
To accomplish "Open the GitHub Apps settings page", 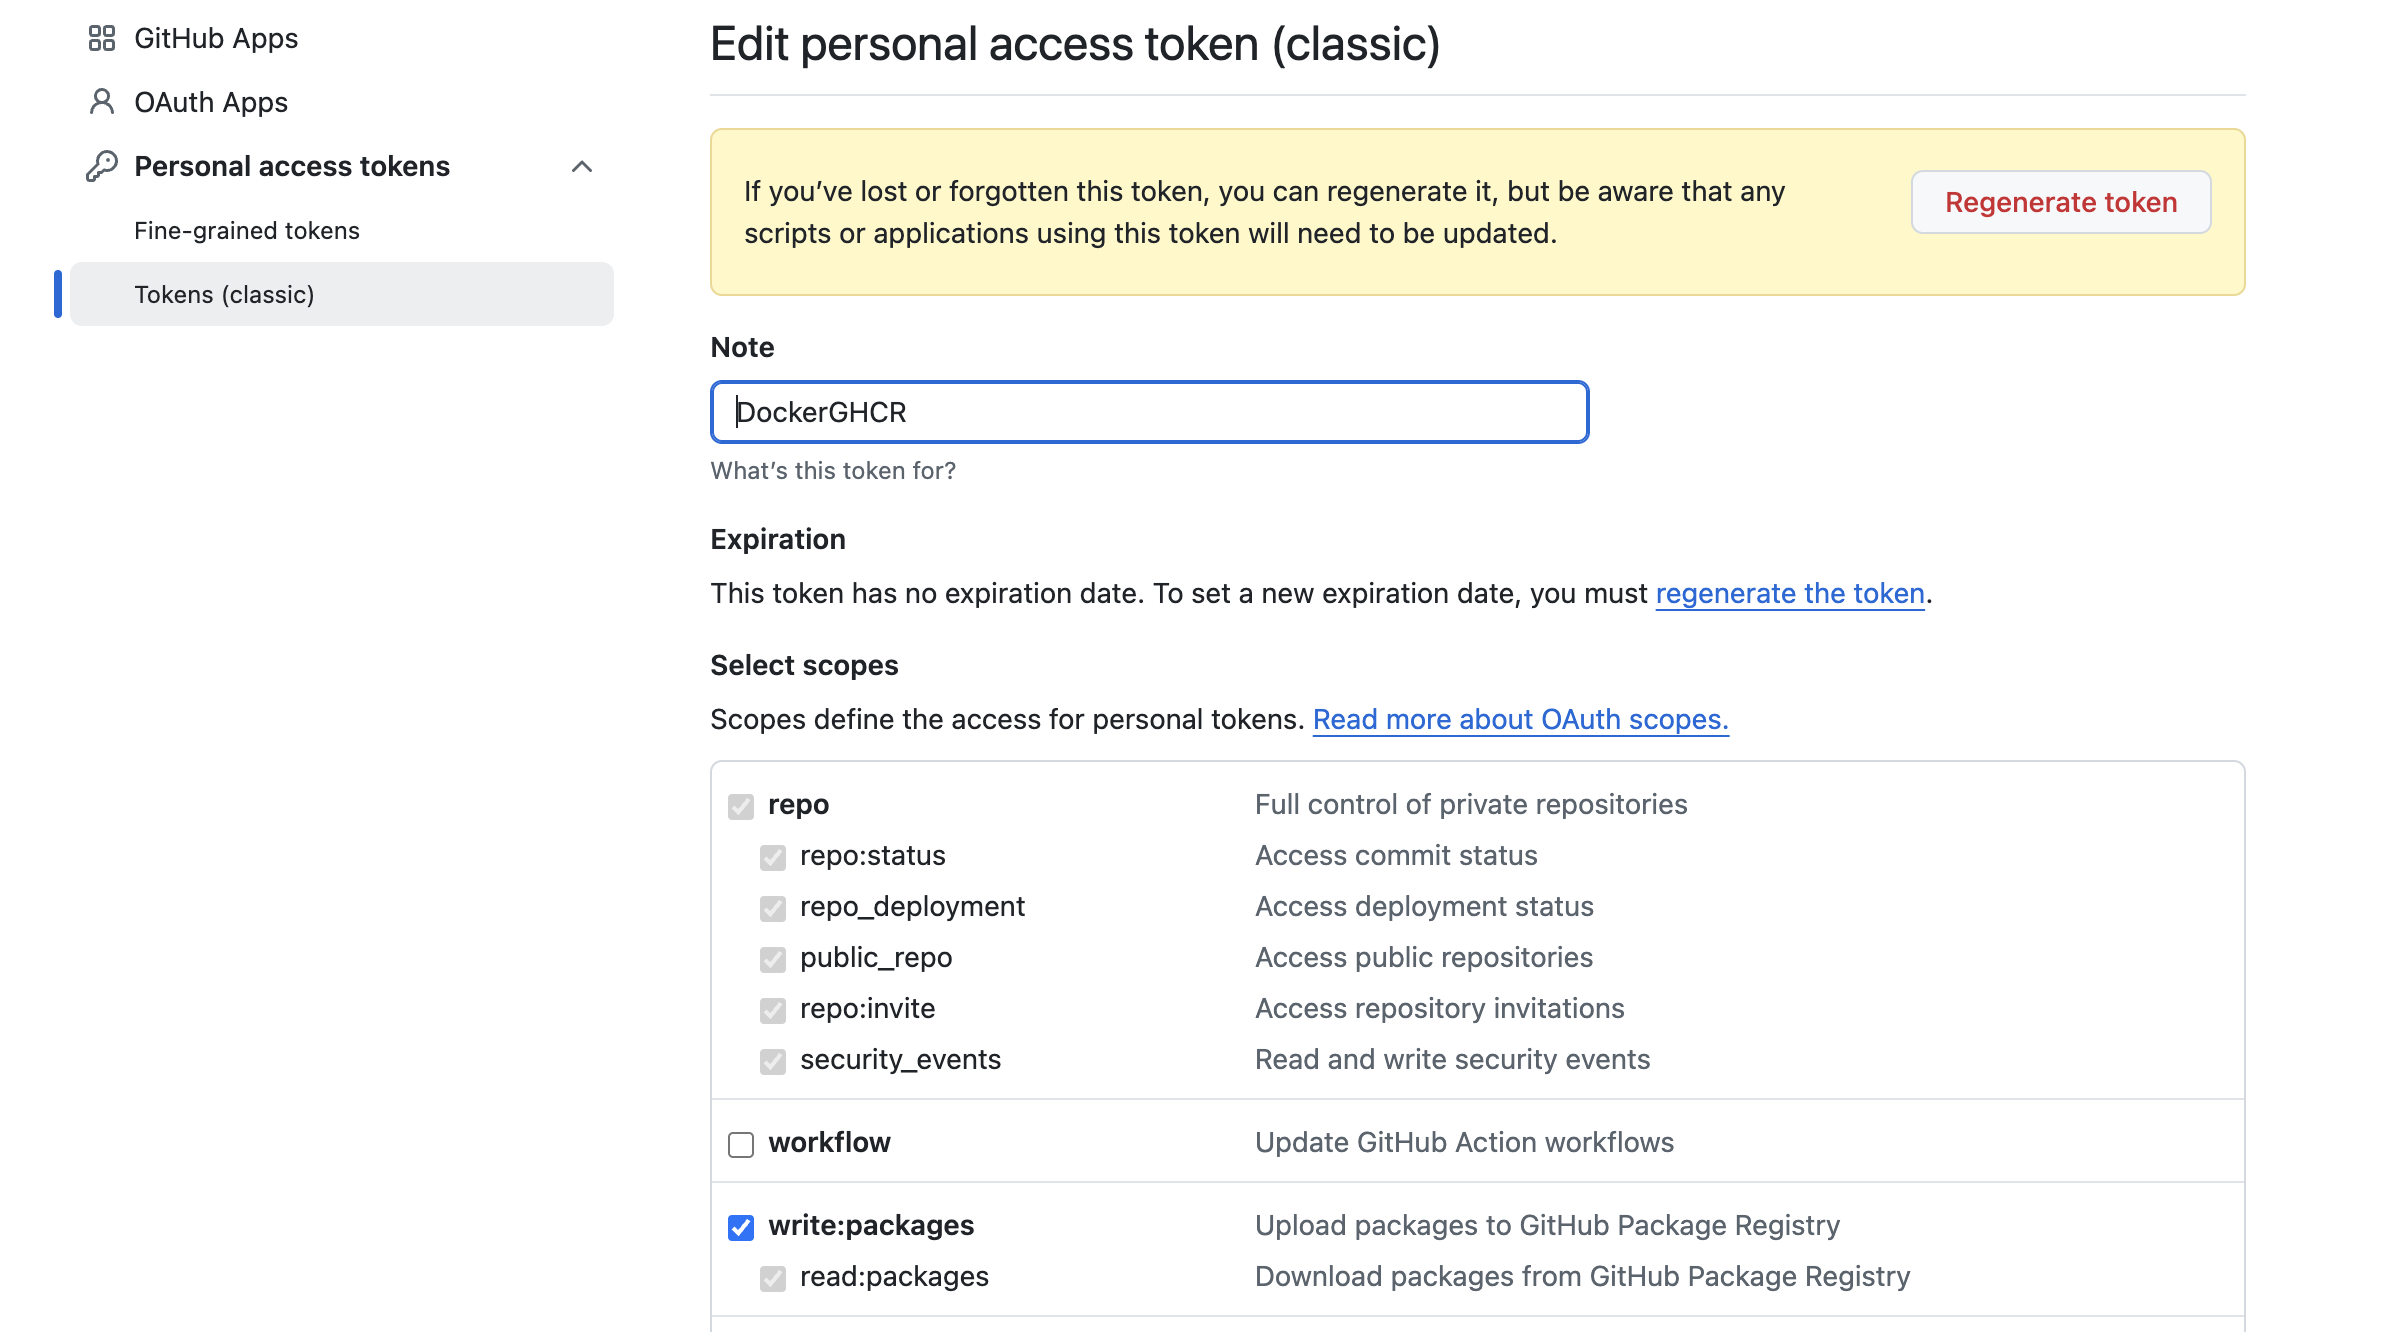I will click(216, 38).
